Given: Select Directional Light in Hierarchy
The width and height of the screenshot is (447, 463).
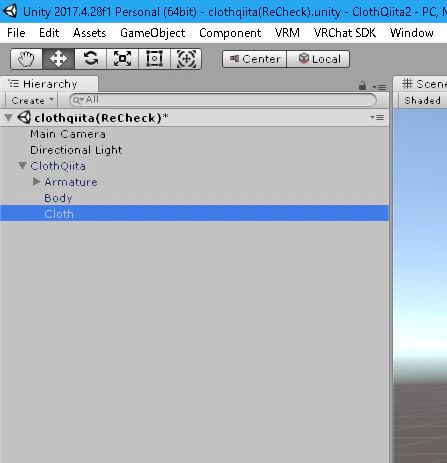Looking at the screenshot, I should pos(76,150).
